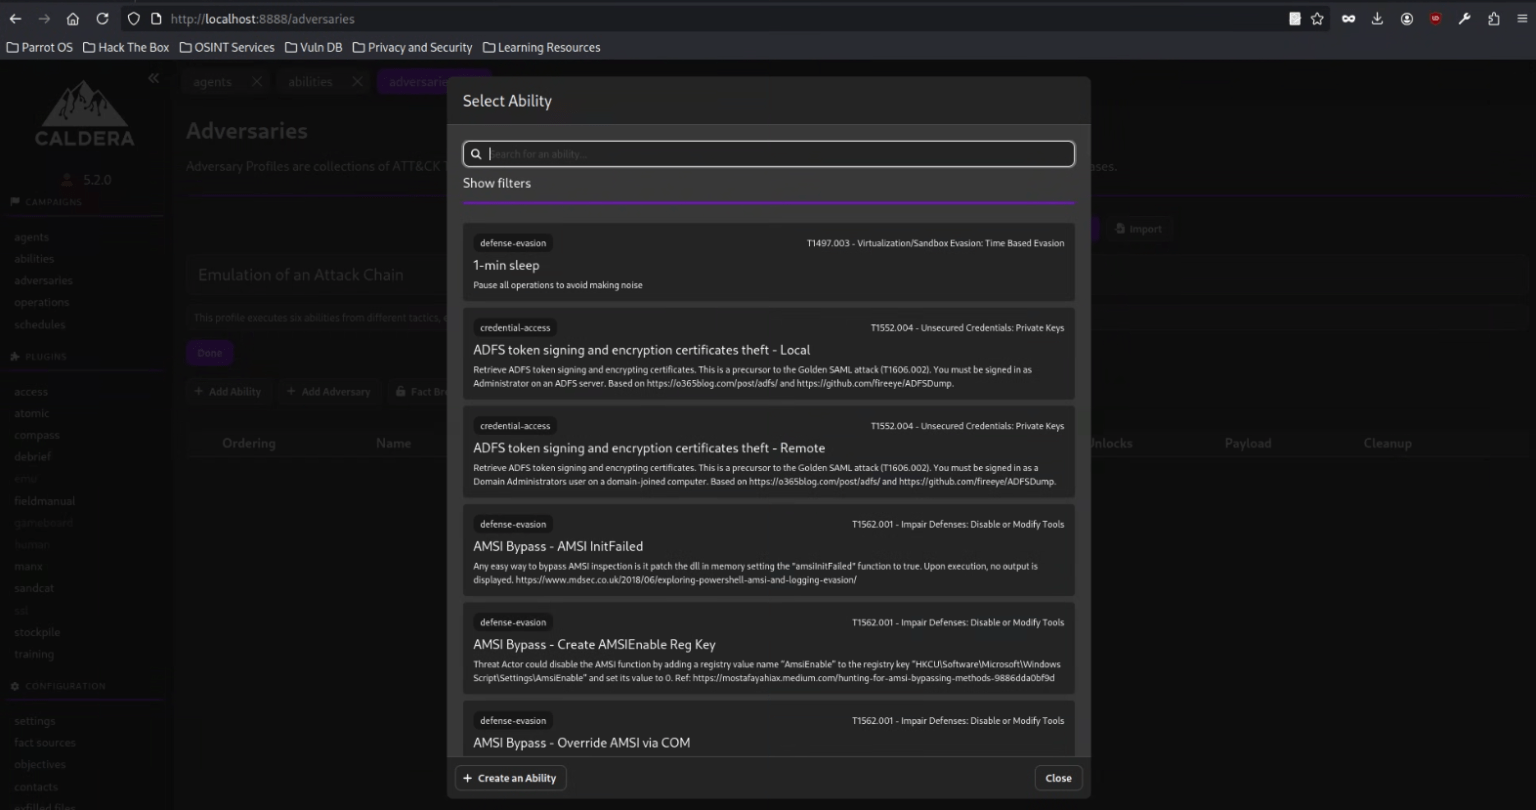1536x810 pixels.
Task: Switch to the abilities tab
Action: [310, 81]
